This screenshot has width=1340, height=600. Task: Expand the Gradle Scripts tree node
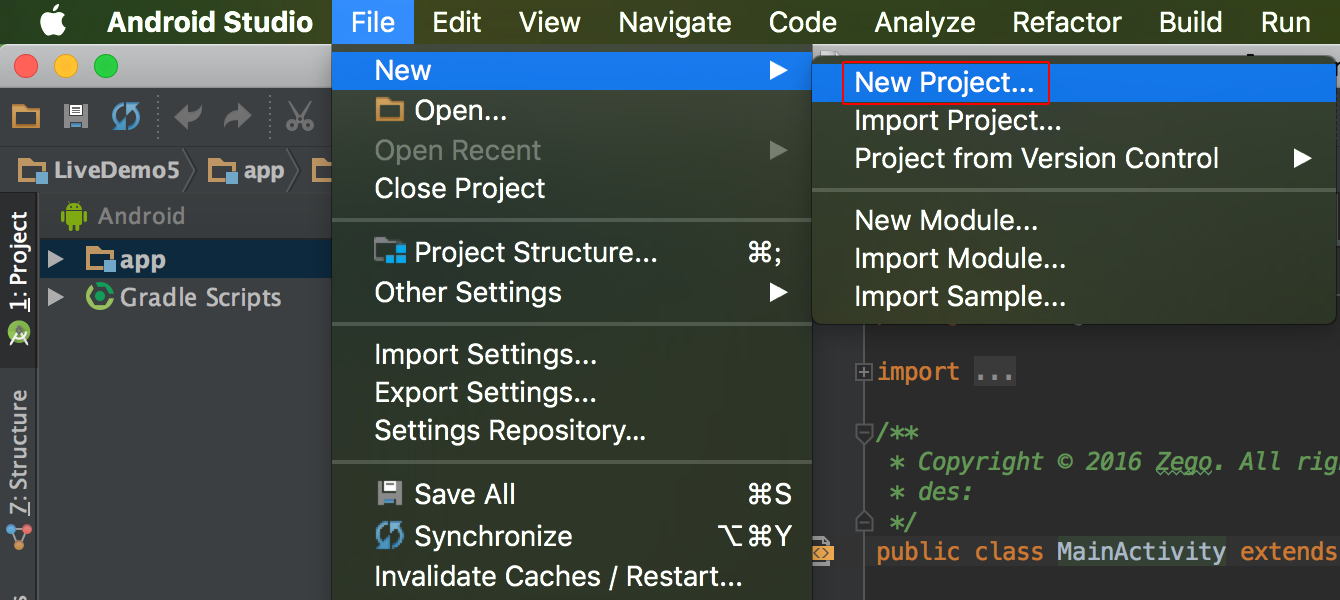click(56, 297)
